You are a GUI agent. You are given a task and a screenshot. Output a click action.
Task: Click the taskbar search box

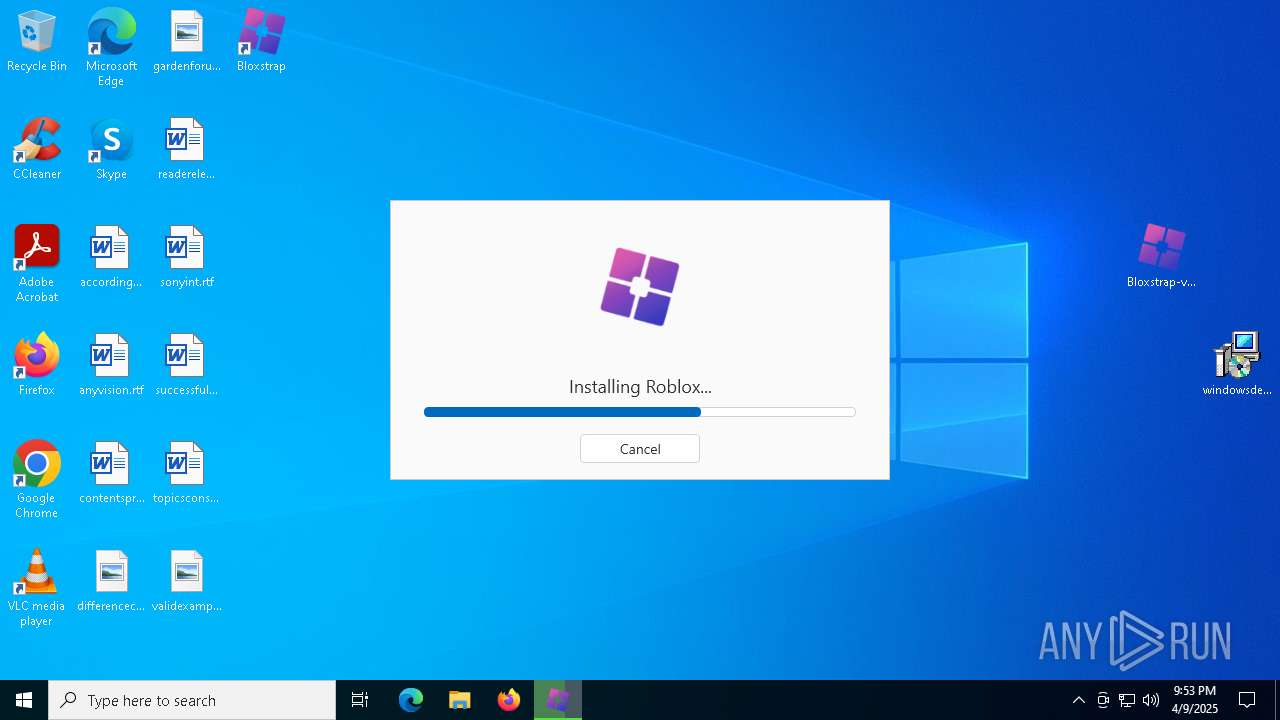(x=192, y=700)
